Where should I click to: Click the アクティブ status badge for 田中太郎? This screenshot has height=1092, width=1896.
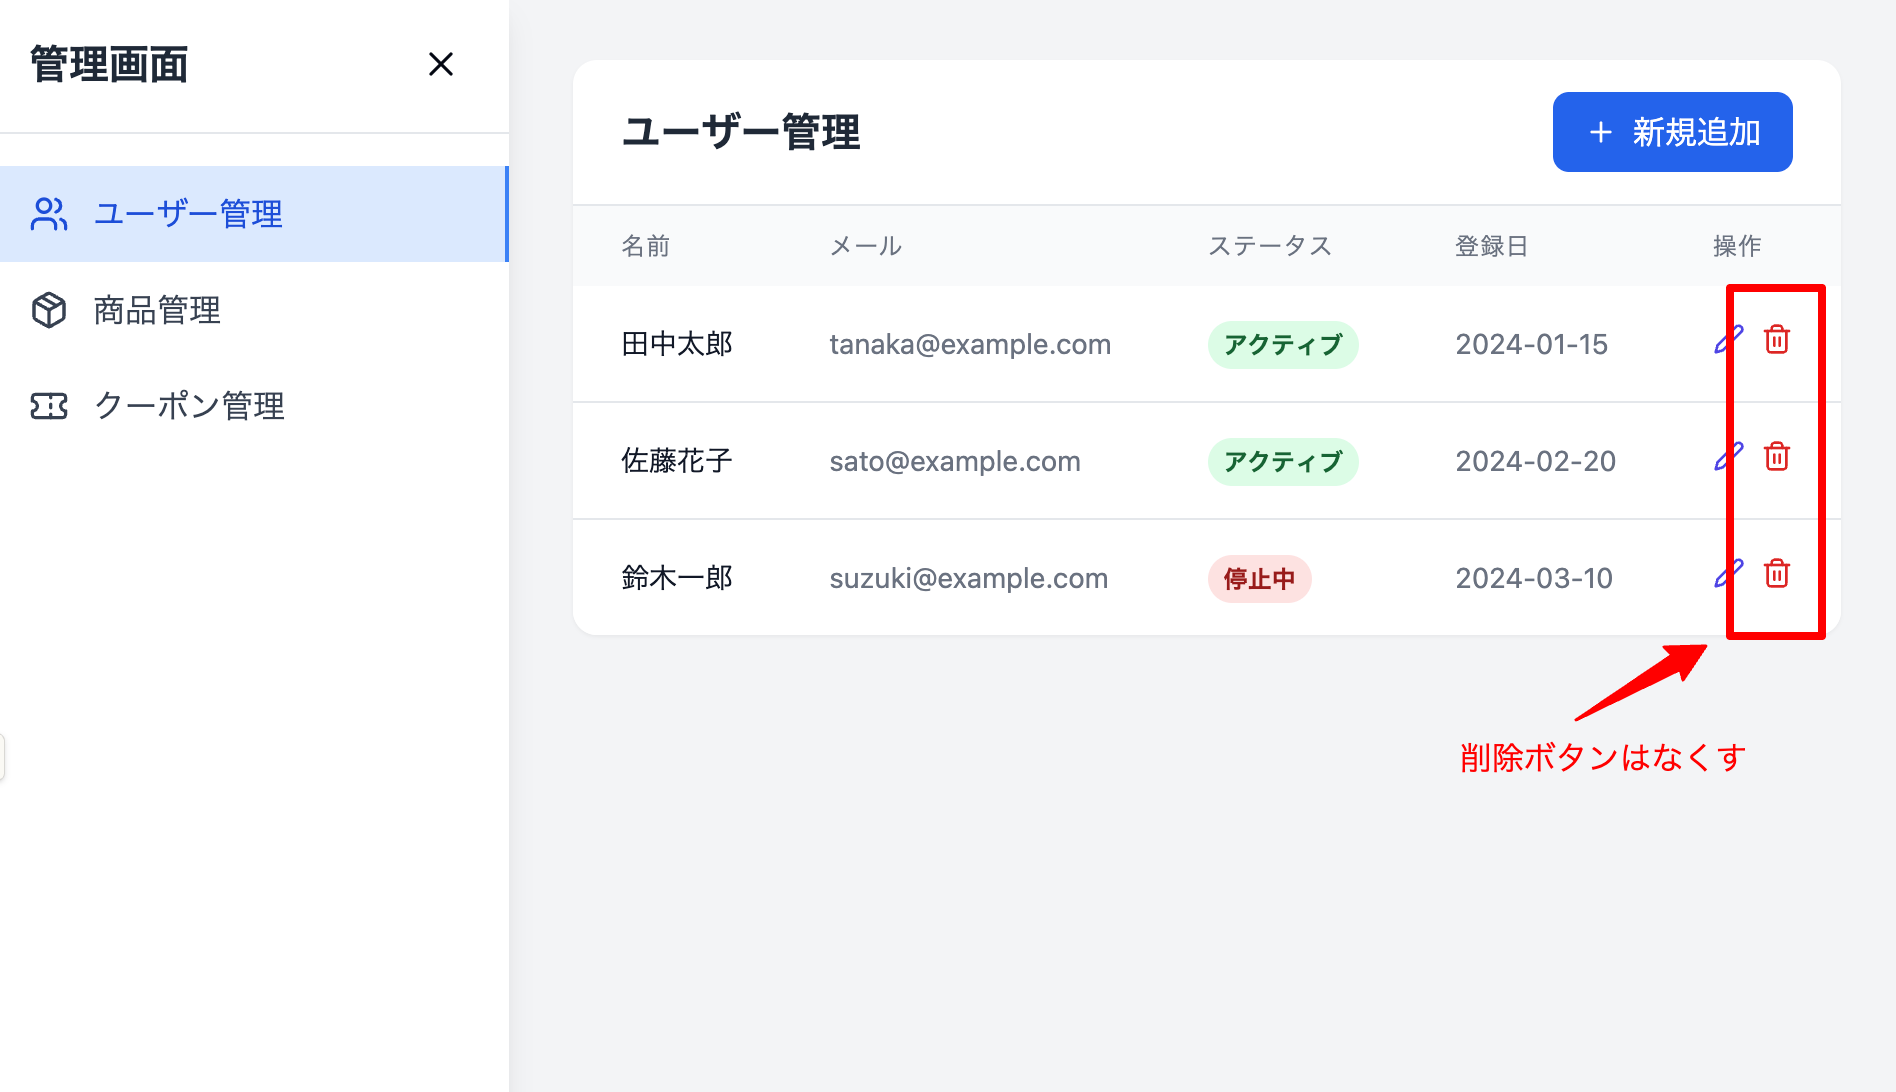click(1283, 344)
